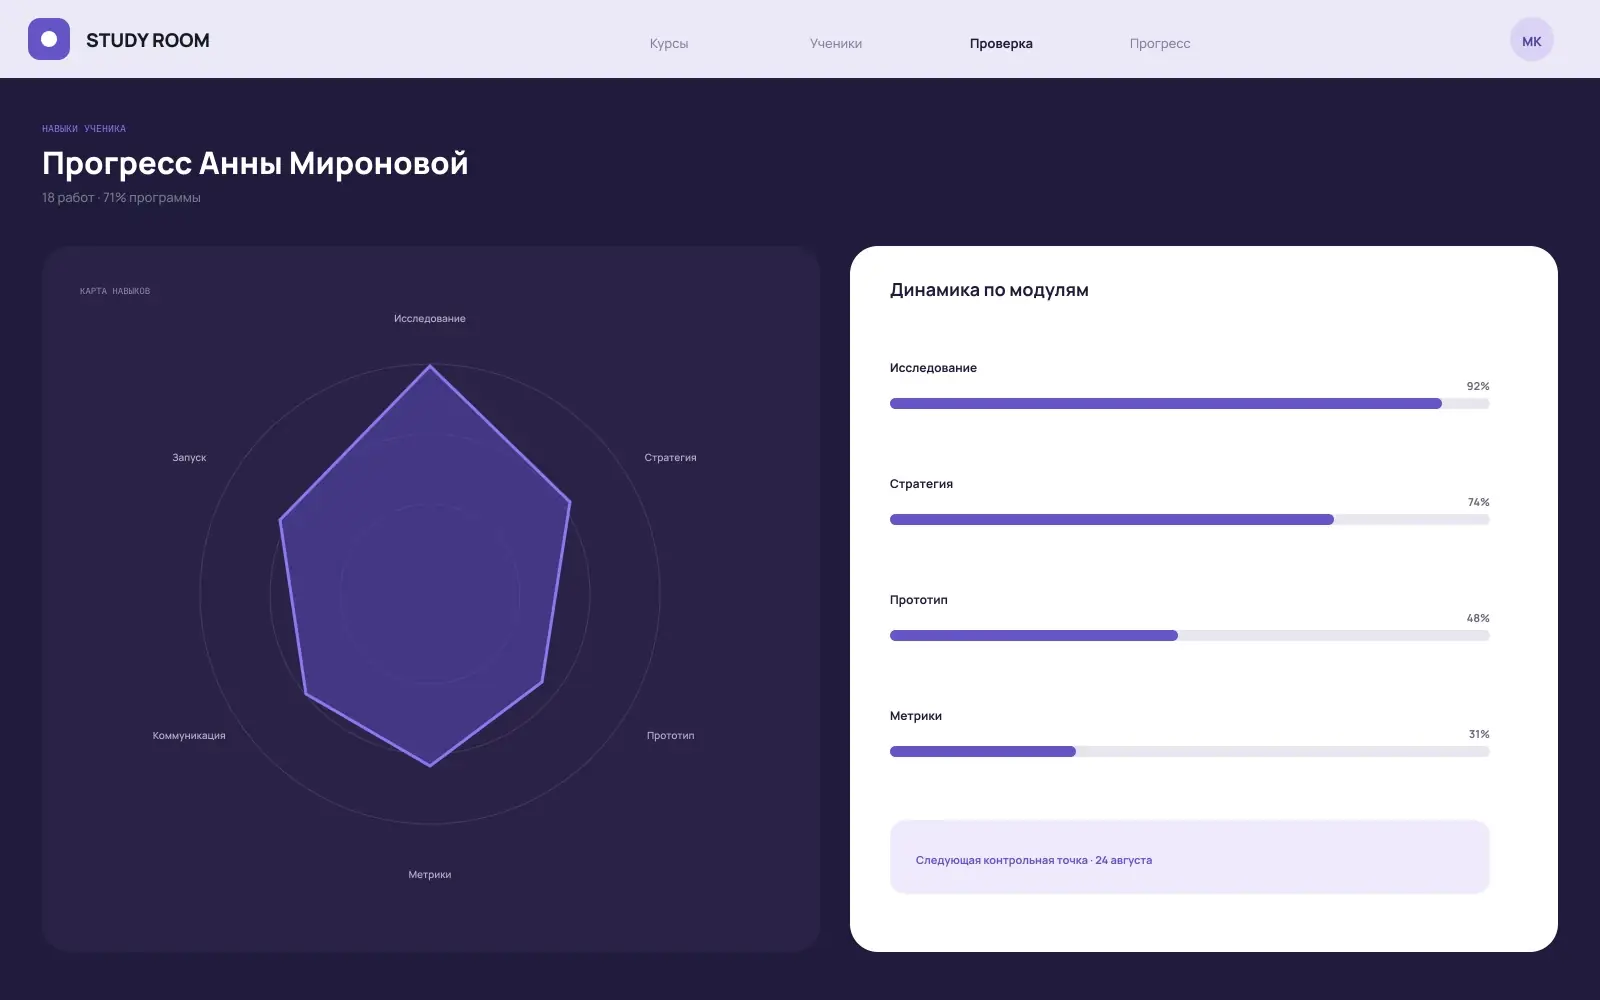The width and height of the screenshot is (1600, 1000).
Task: Click the Метрики axis label on radar
Action: (430, 874)
